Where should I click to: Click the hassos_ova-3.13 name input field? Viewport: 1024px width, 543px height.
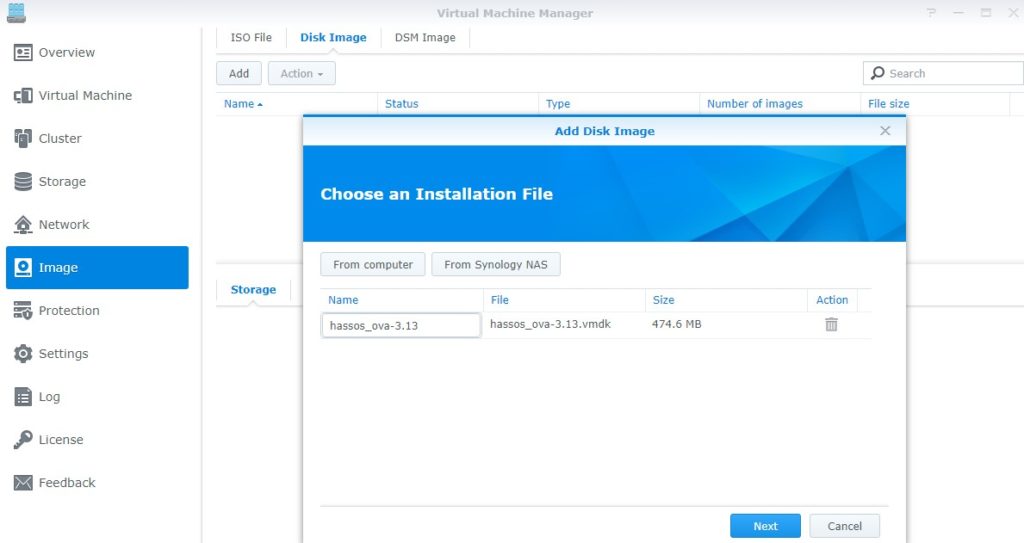pyautogui.click(x=401, y=325)
